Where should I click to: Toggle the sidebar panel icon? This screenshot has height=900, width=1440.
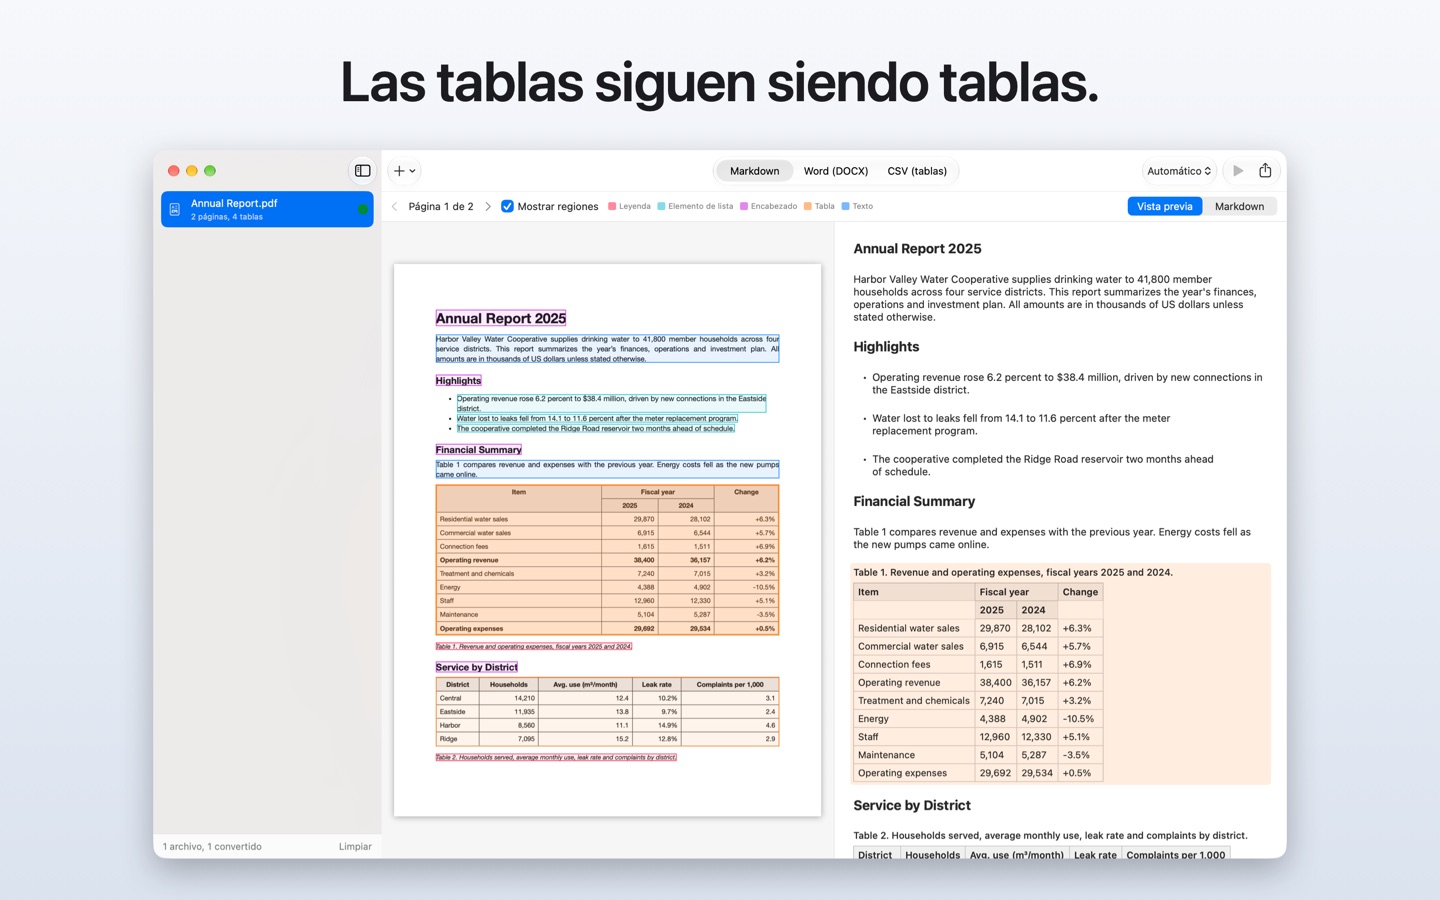(363, 171)
